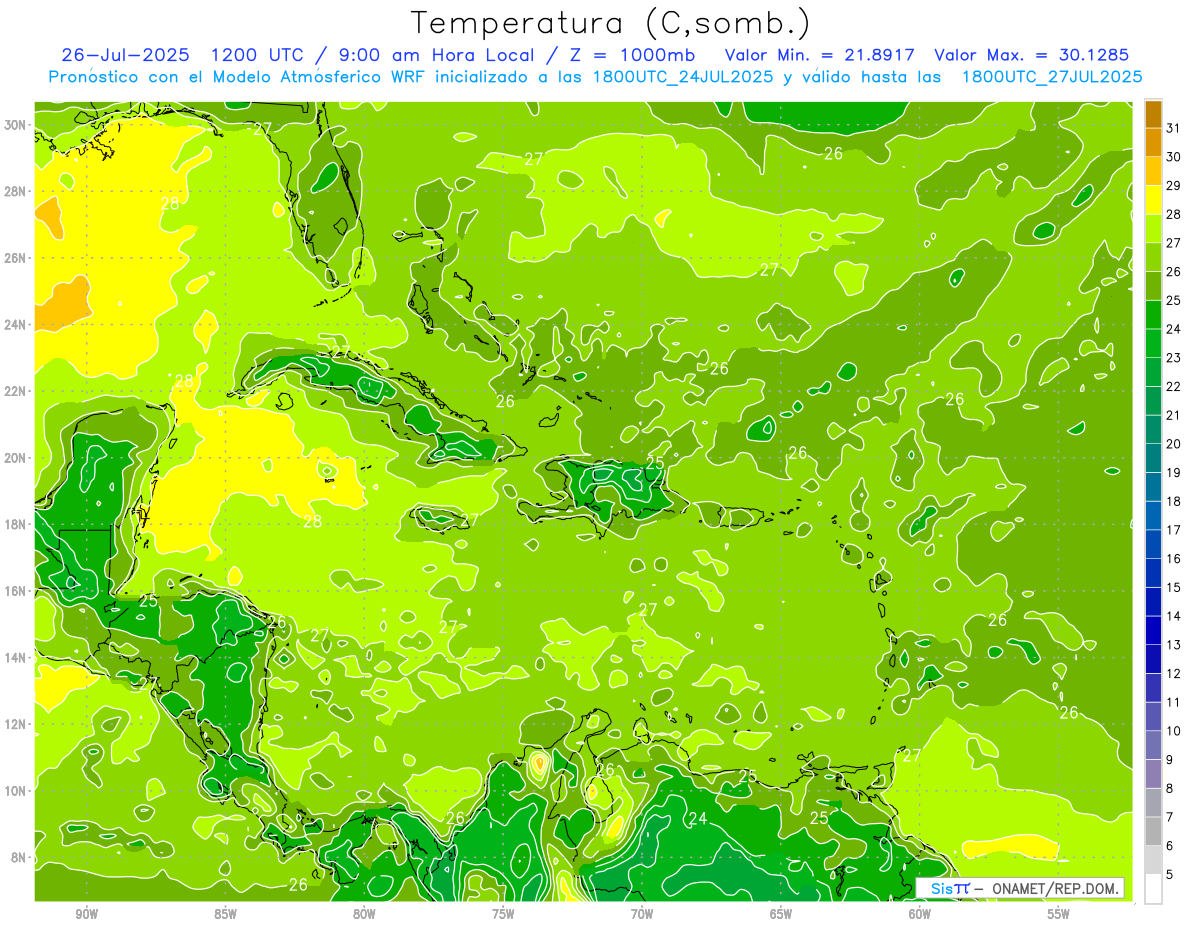Click the '70W' longitude axis label

(x=642, y=913)
